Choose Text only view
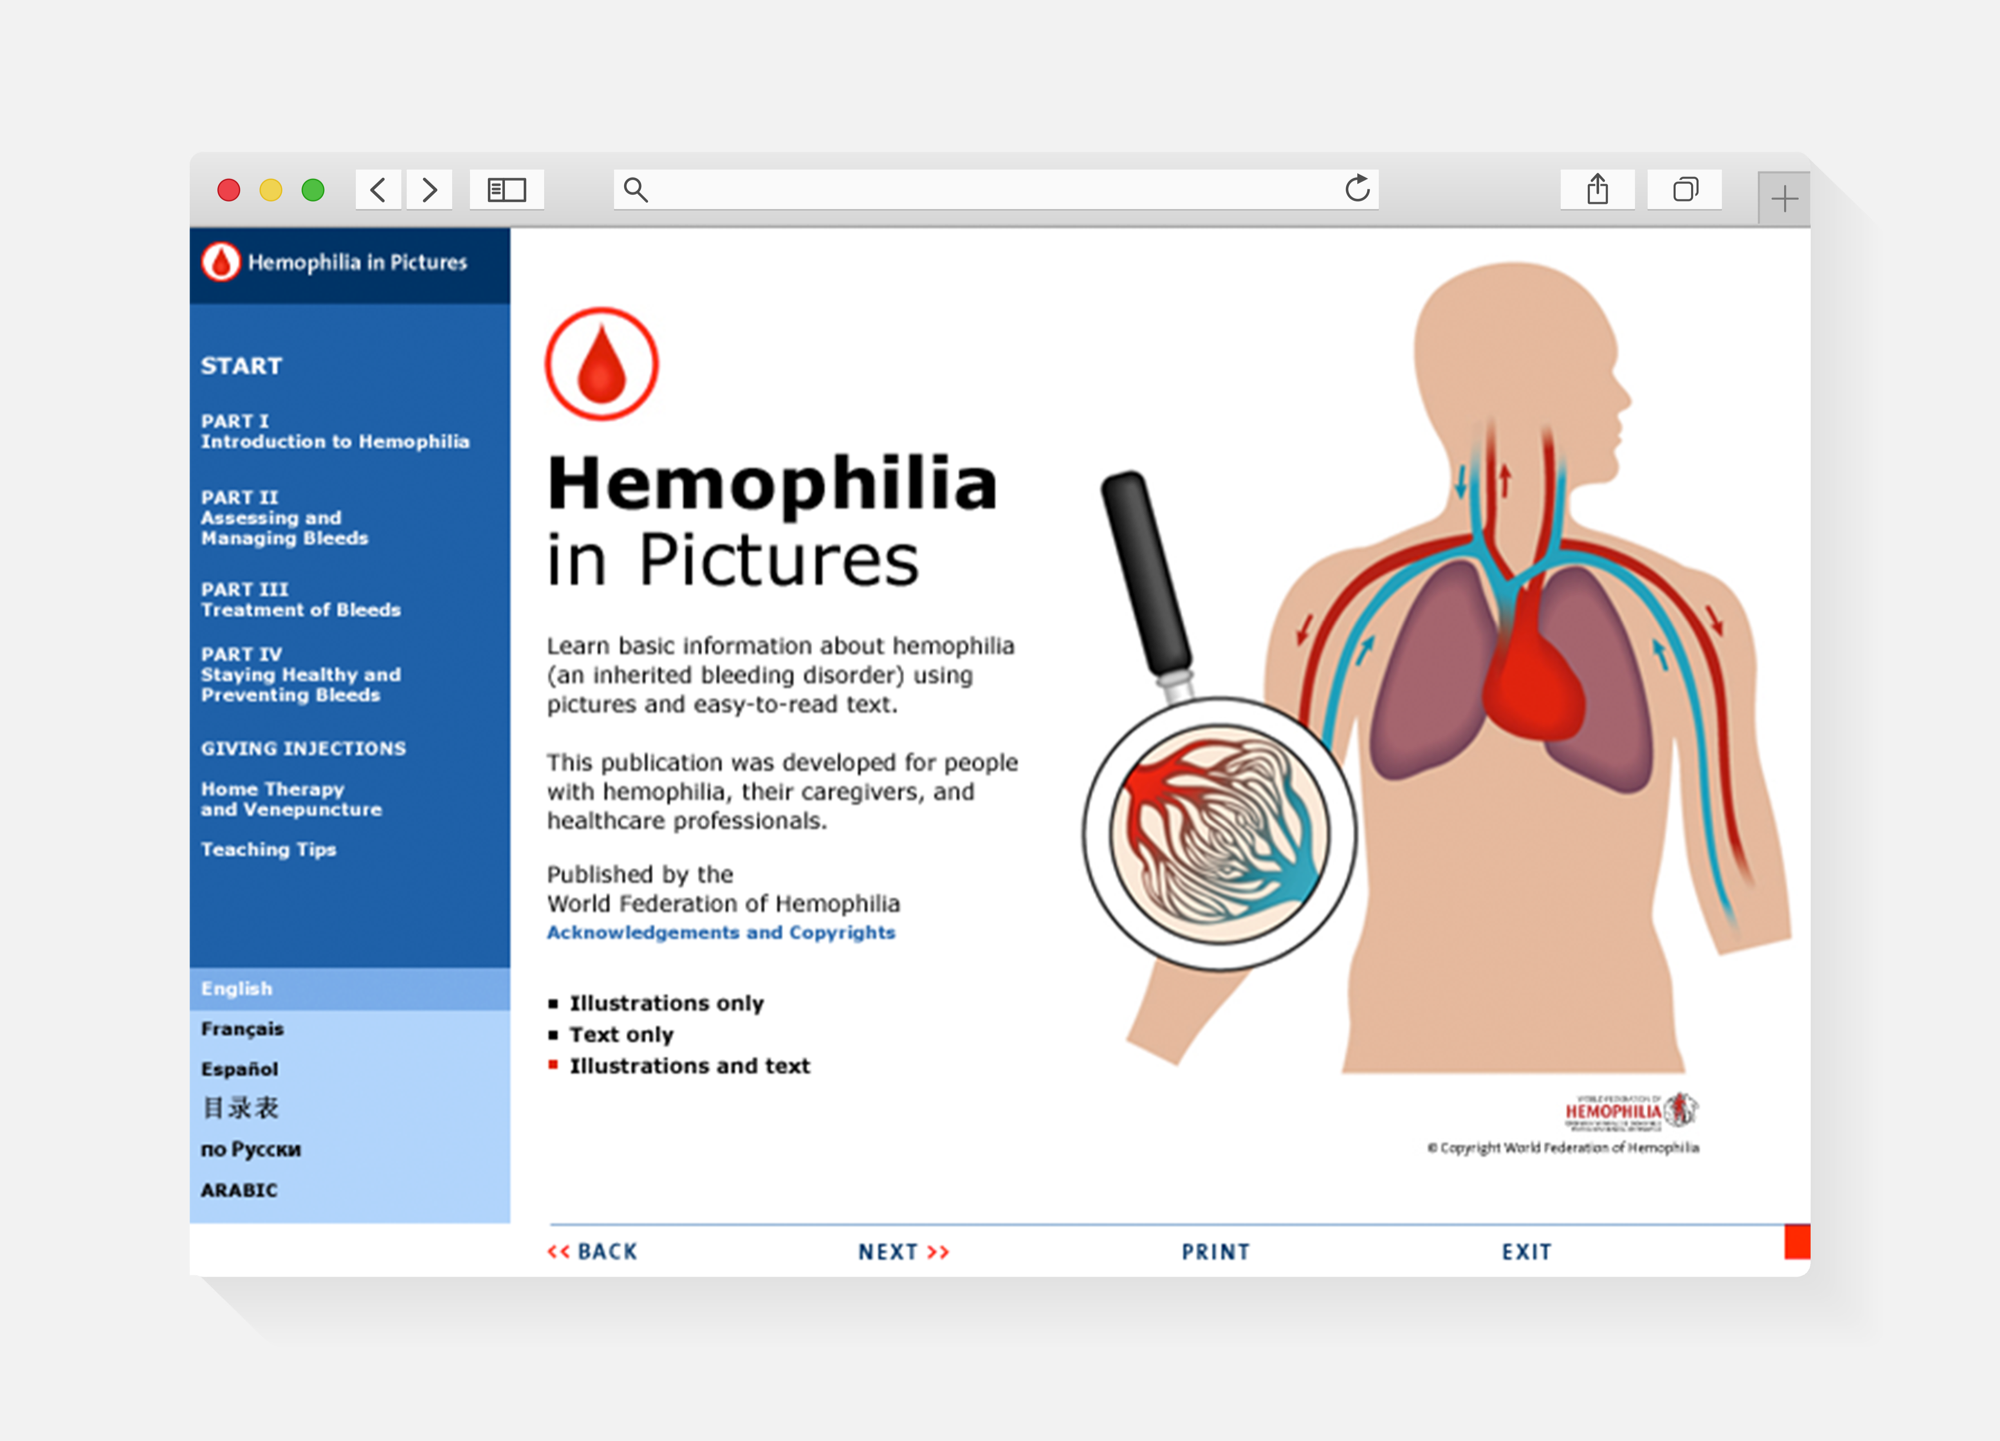The image size is (2000, 1441). 621,1034
